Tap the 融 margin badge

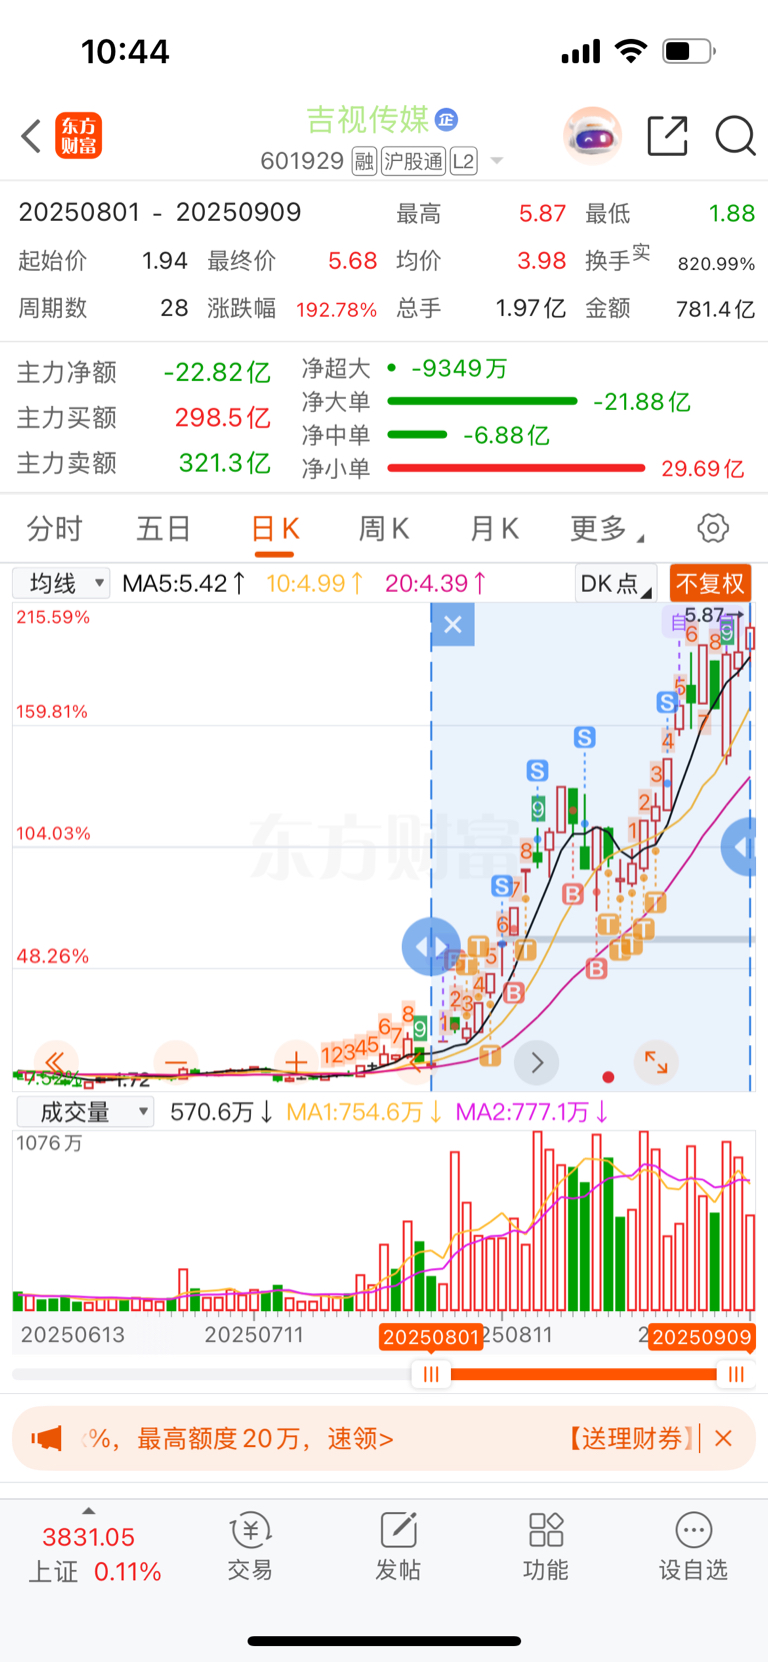click(x=364, y=161)
